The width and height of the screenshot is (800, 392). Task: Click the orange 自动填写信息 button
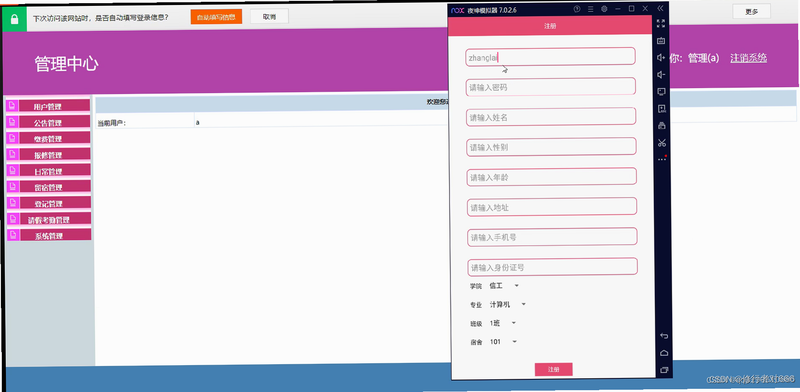tap(216, 16)
